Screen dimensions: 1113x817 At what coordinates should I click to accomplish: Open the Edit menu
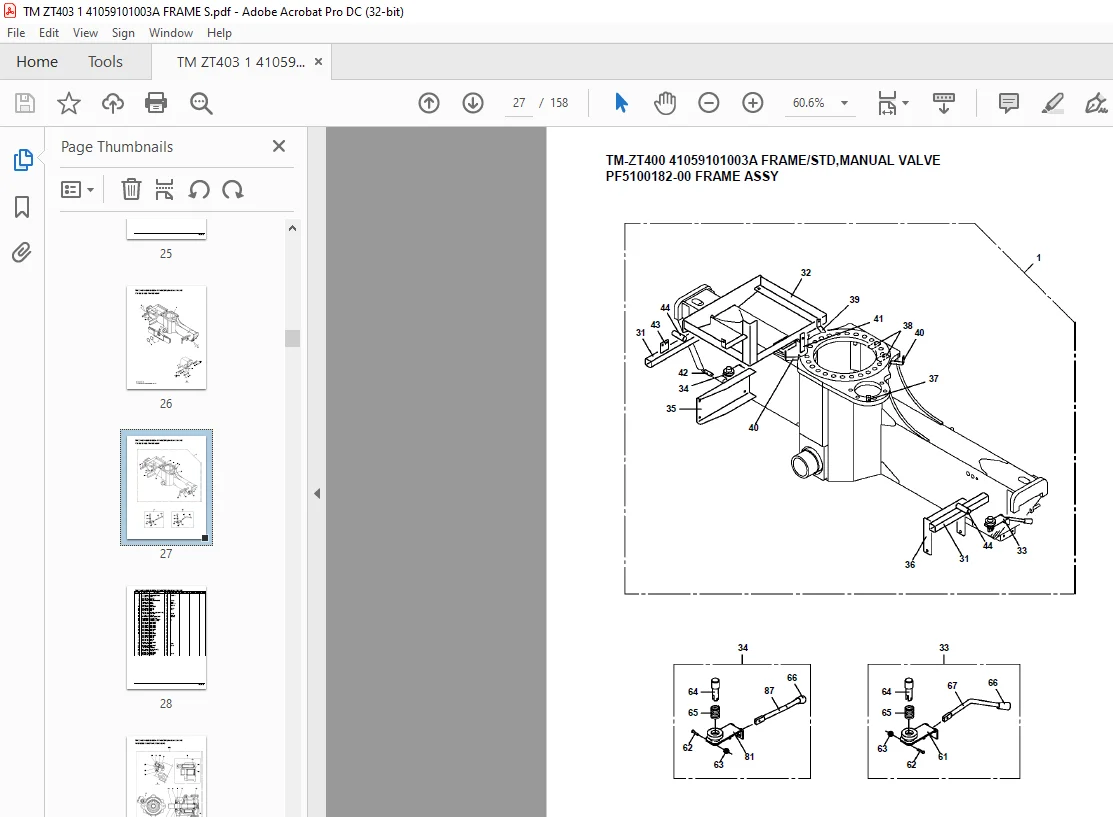point(49,33)
